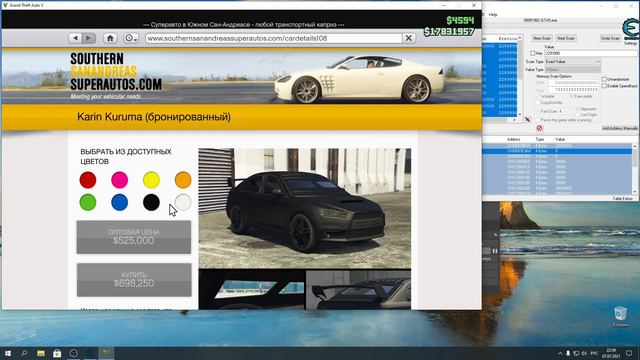
Task: Click the red clear-list icon in Cheat Engine
Action: tap(539, 128)
